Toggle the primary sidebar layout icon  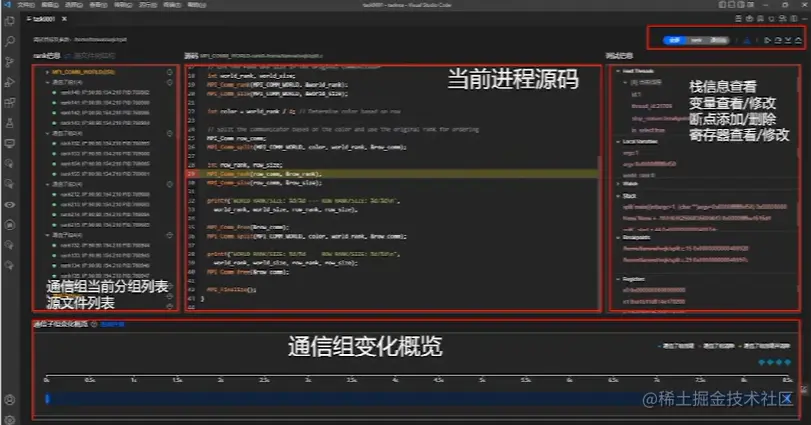coord(723,5)
